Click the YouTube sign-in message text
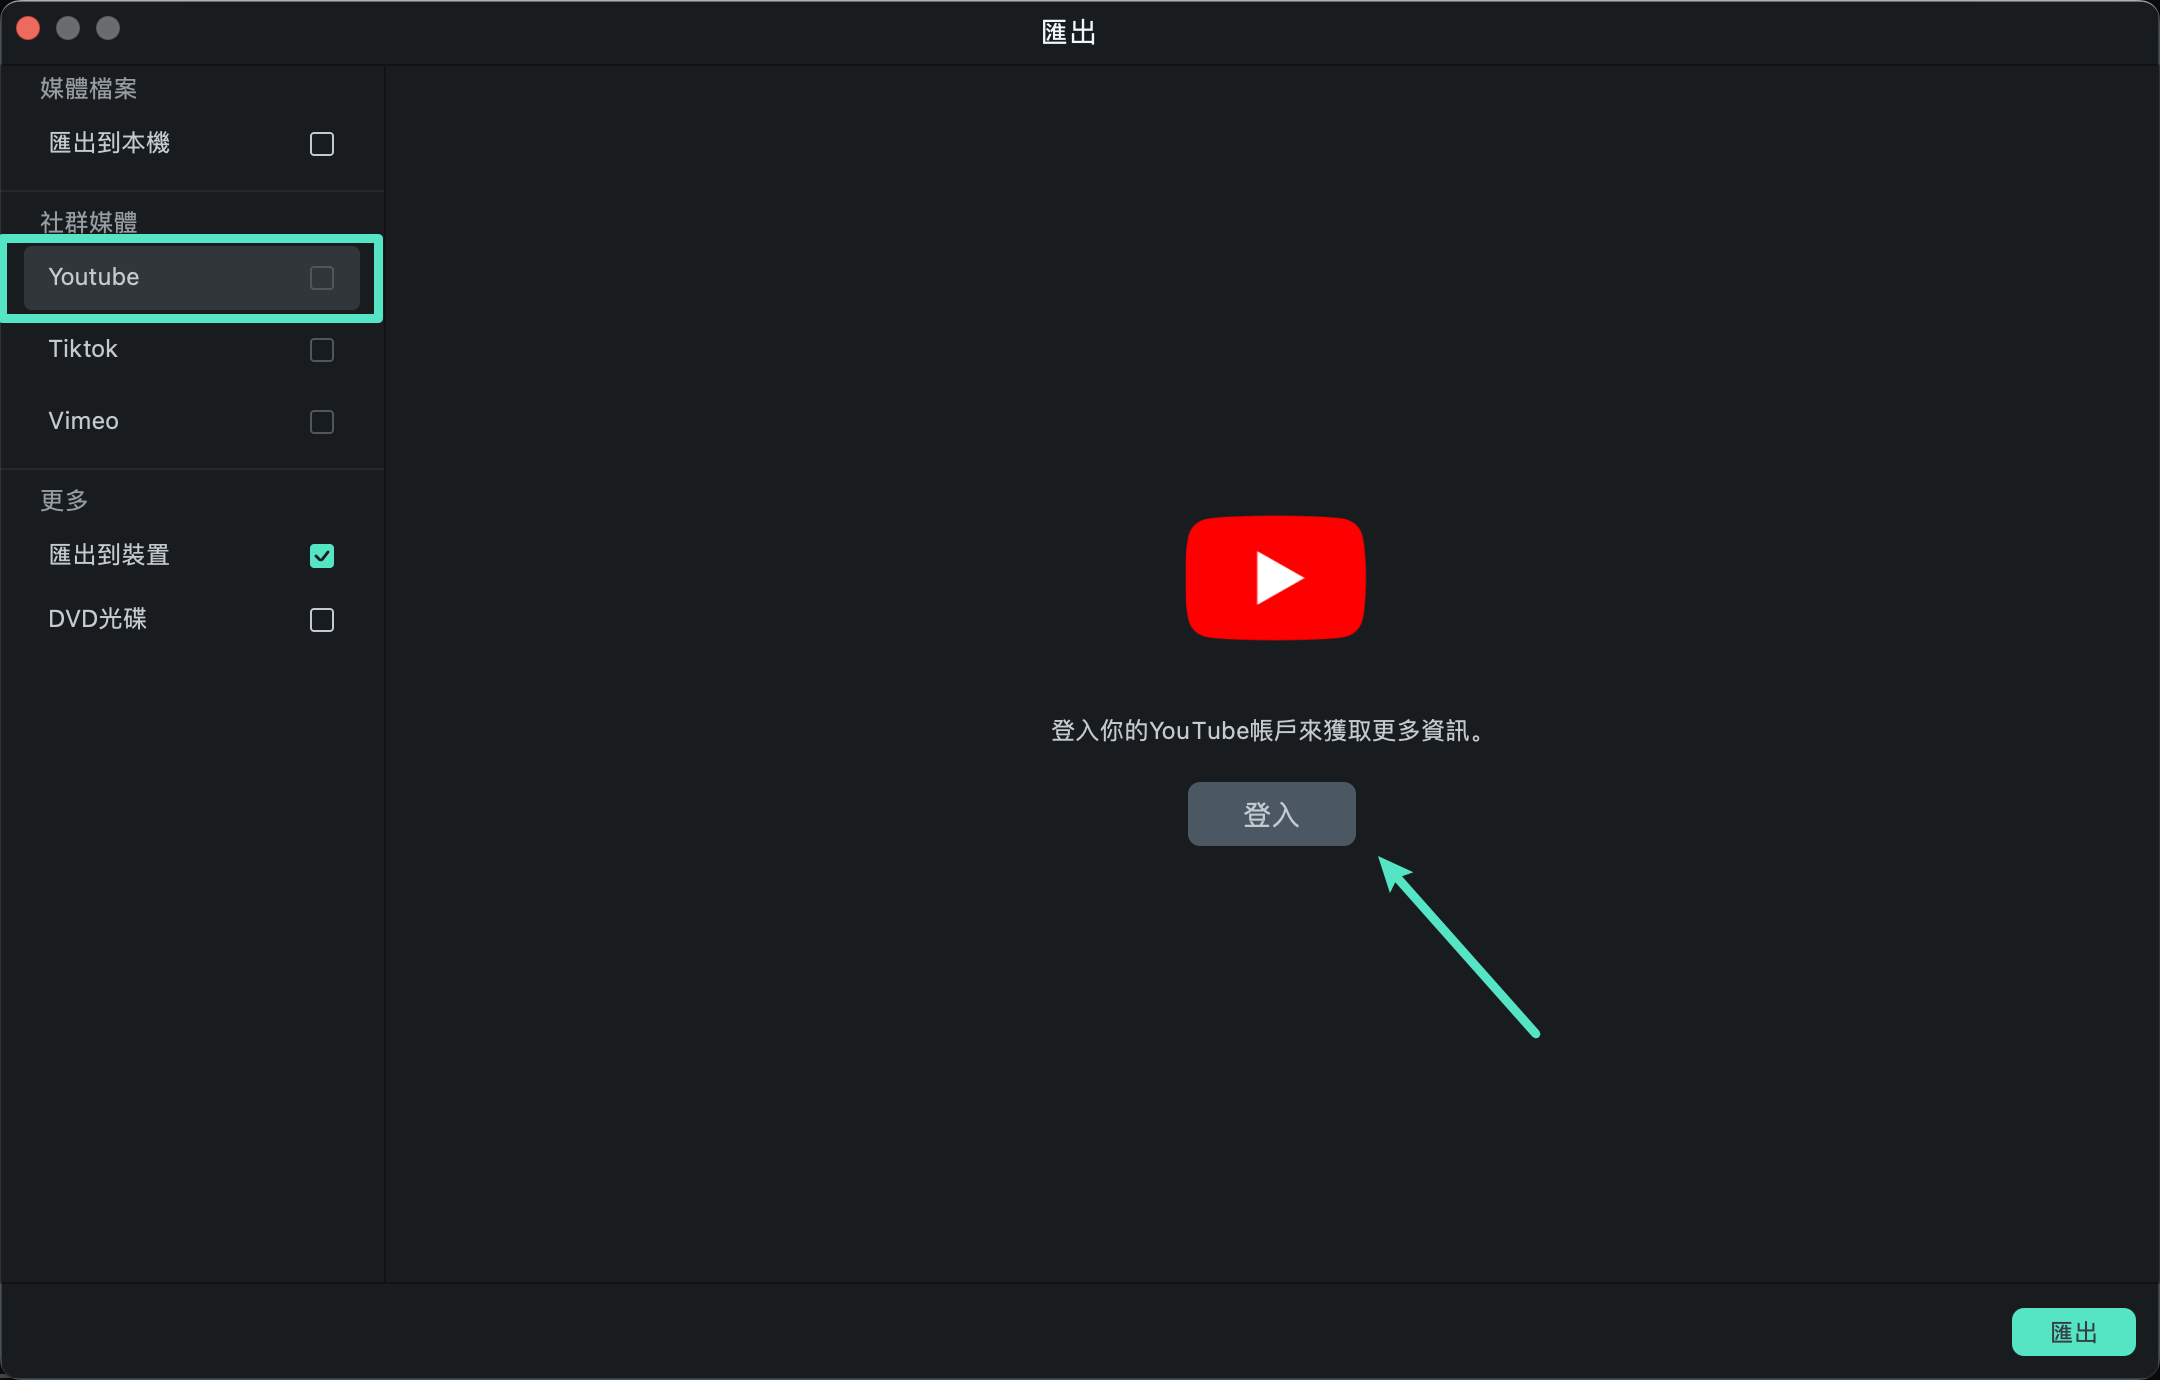Image resolution: width=2160 pixels, height=1380 pixels. (1270, 731)
